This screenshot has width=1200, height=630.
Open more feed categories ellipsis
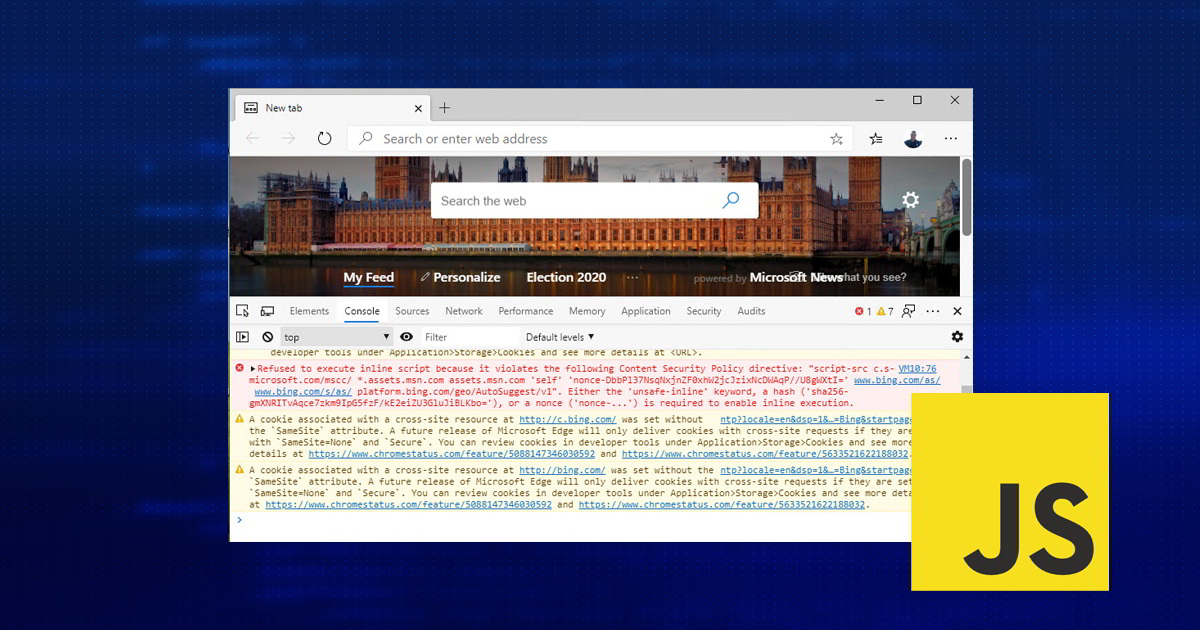(631, 277)
